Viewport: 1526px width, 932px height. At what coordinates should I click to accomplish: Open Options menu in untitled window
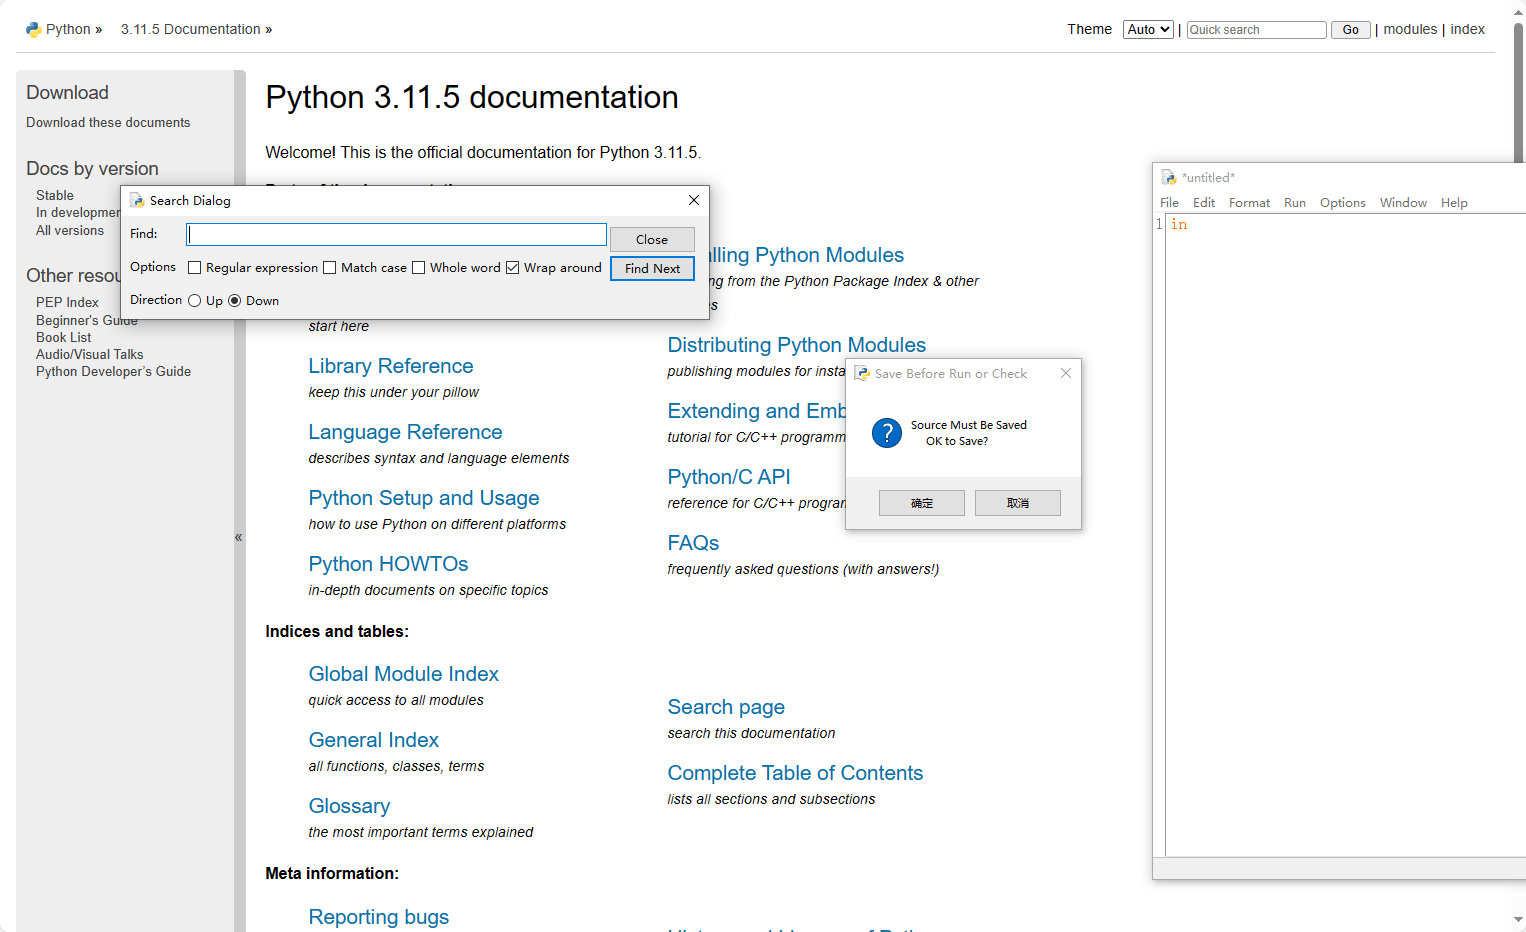[x=1343, y=203]
